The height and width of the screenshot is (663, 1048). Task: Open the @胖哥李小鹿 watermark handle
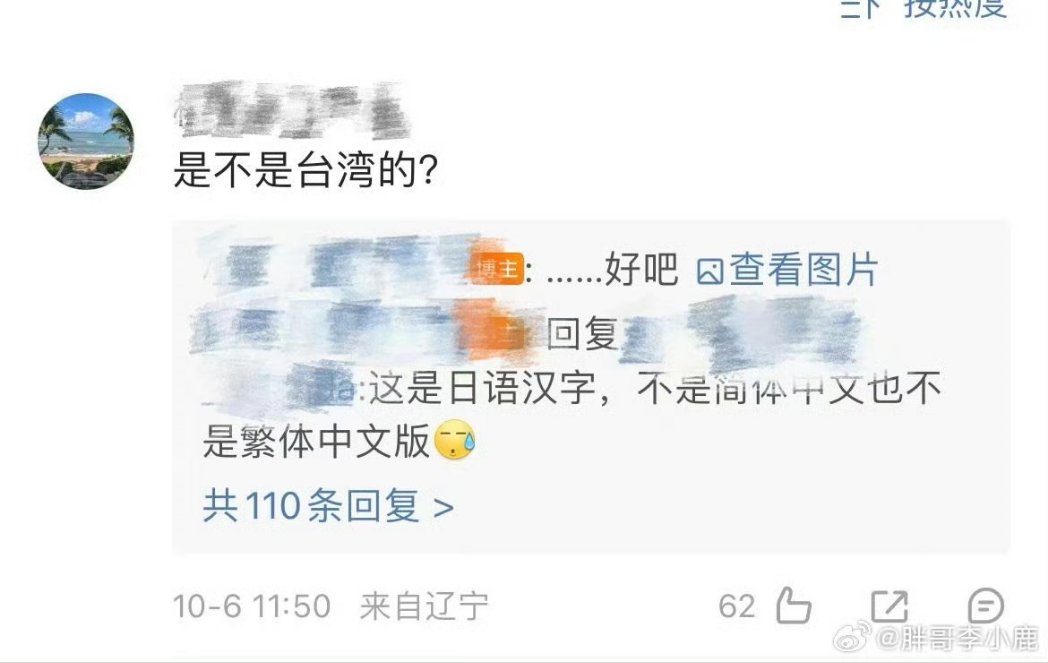point(956,638)
